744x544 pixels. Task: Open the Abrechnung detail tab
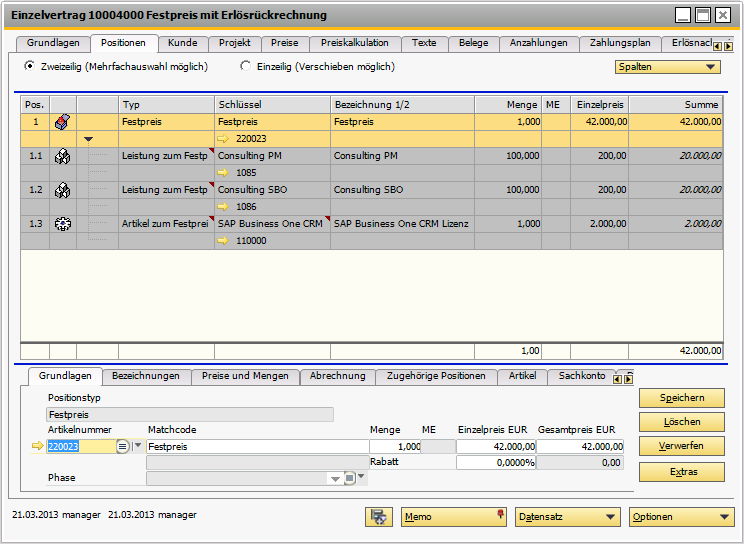337,376
